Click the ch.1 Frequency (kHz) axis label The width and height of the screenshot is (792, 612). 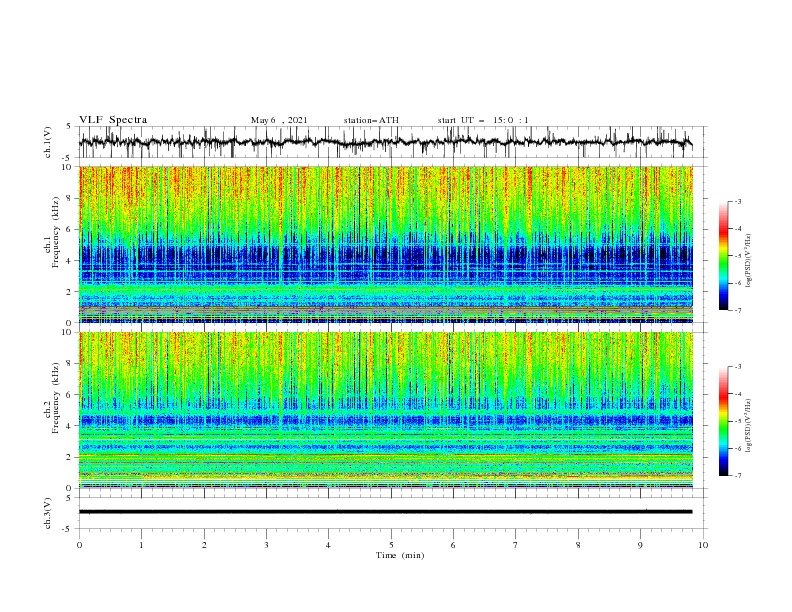pyautogui.click(x=52, y=233)
